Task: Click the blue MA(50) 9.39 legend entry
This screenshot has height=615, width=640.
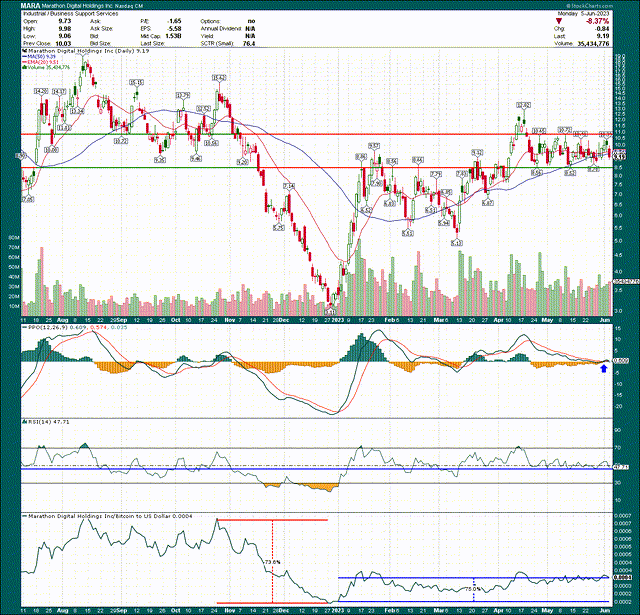Action: coord(39,56)
